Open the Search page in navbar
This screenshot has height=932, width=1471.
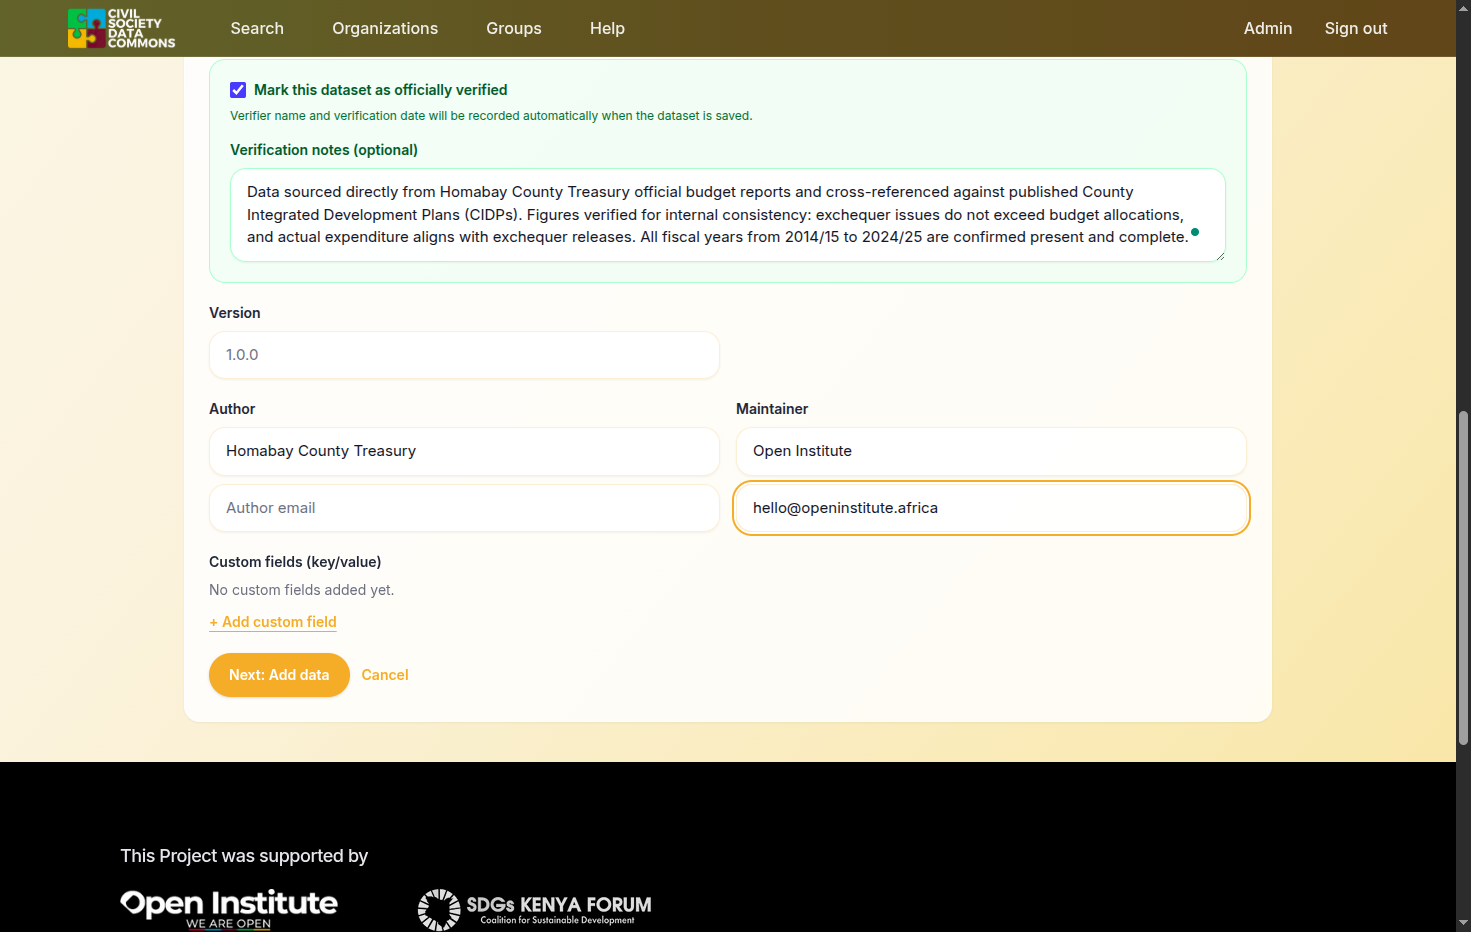[x=257, y=28]
